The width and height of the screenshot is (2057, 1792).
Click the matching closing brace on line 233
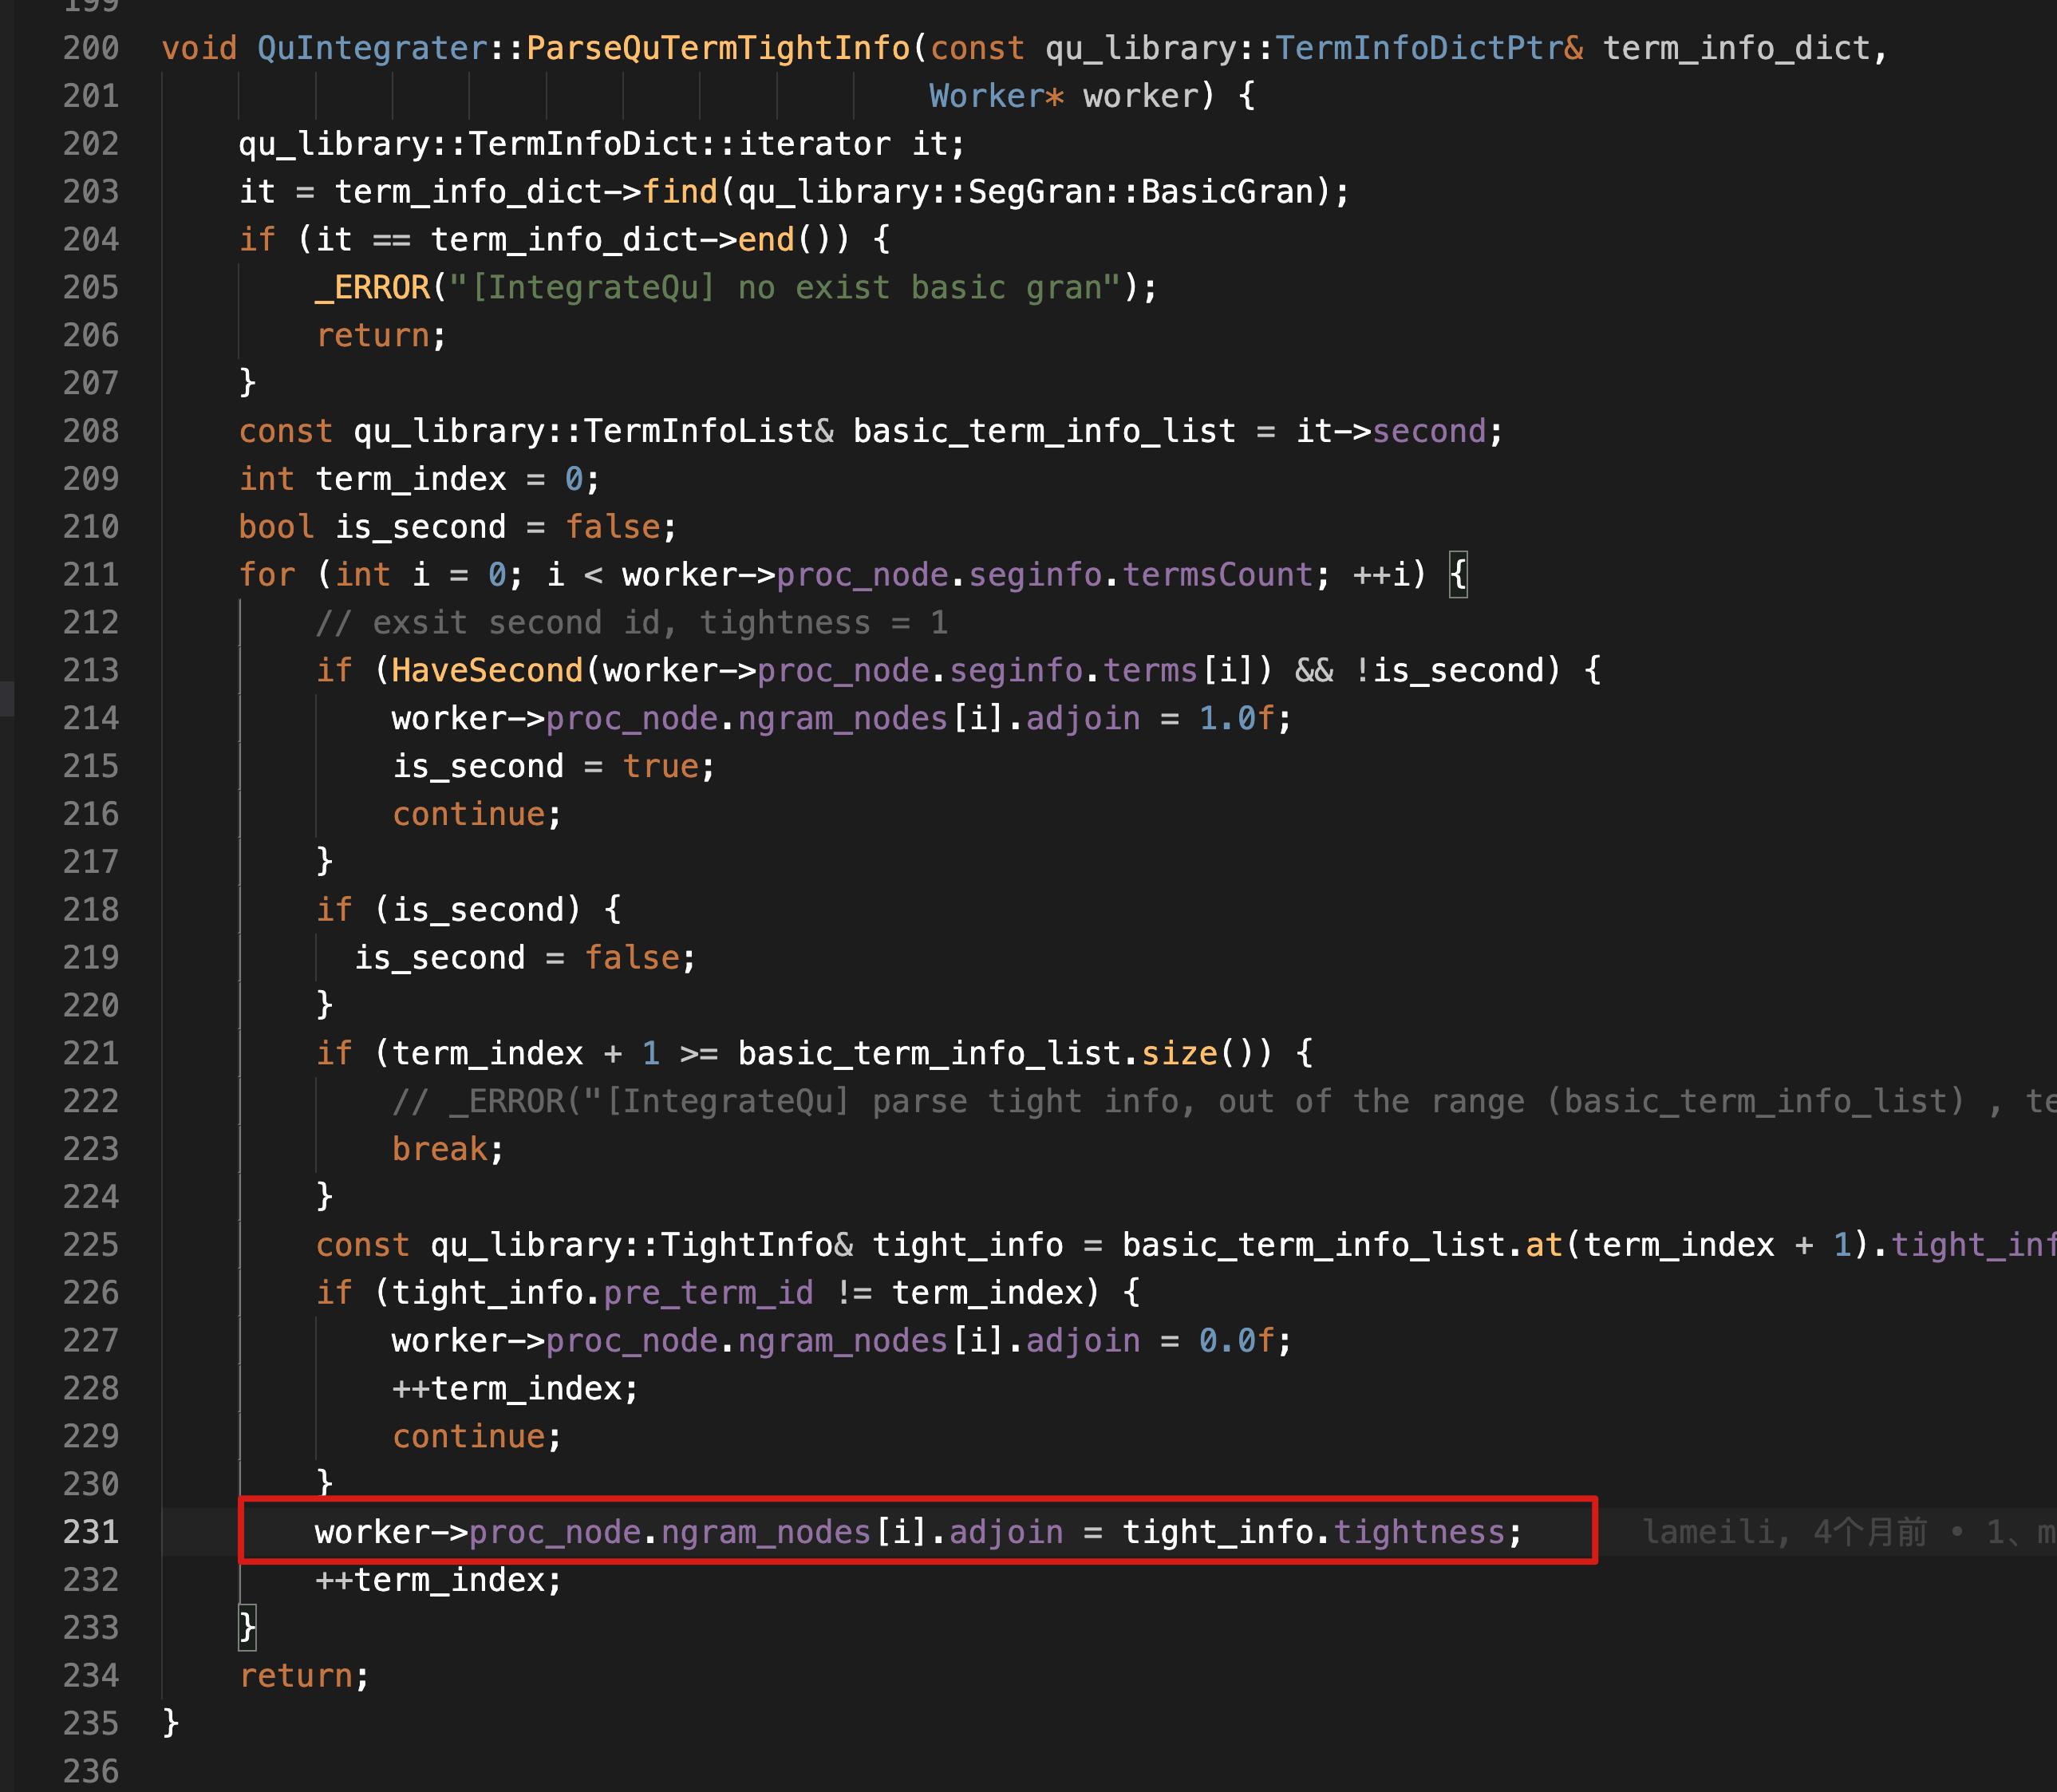247,1627
